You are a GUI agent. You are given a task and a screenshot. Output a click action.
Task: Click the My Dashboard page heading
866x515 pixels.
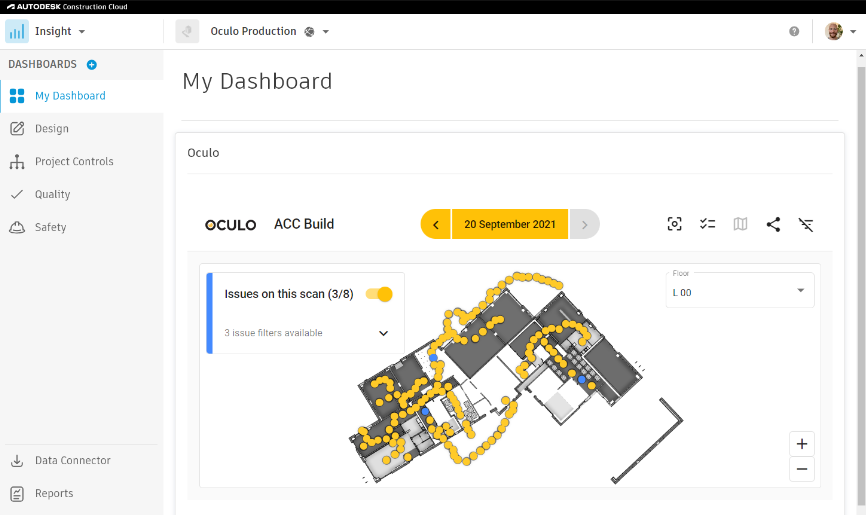click(257, 82)
